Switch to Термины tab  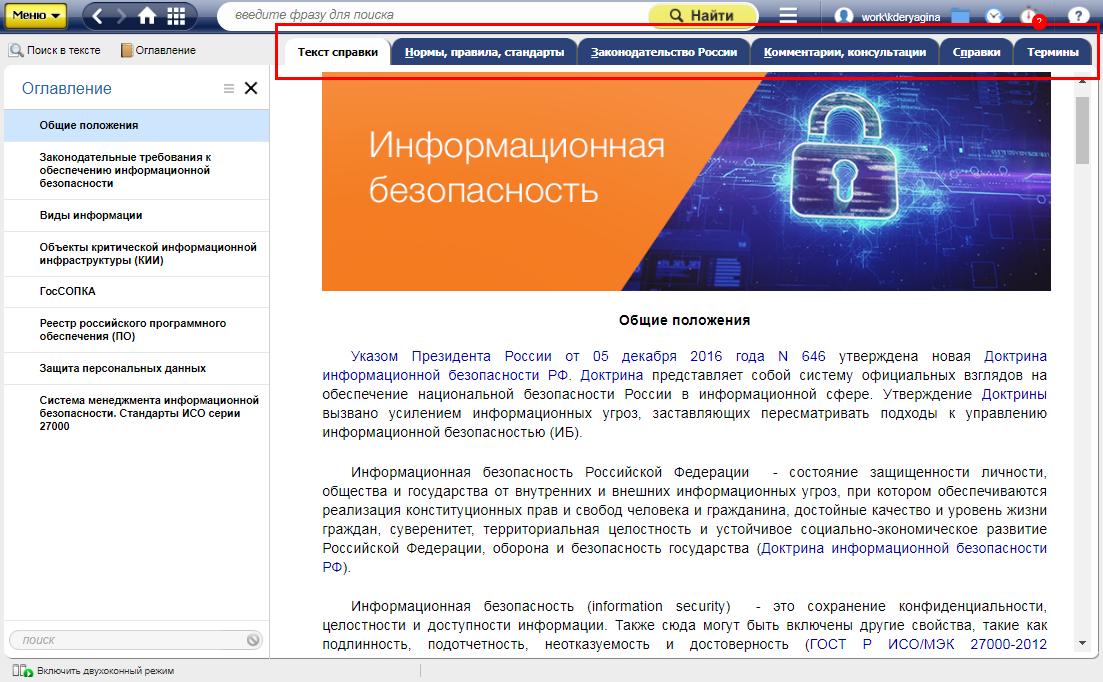coord(1052,52)
